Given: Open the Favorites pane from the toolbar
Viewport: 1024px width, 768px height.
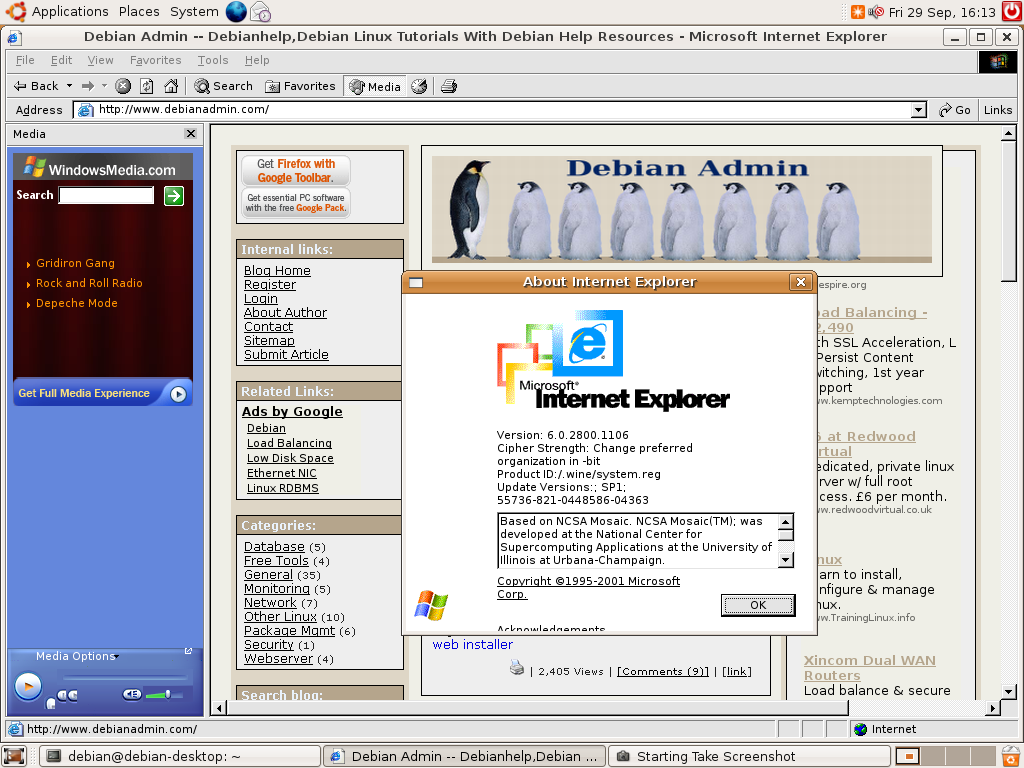Looking at the screenshot, I should 300,86.
